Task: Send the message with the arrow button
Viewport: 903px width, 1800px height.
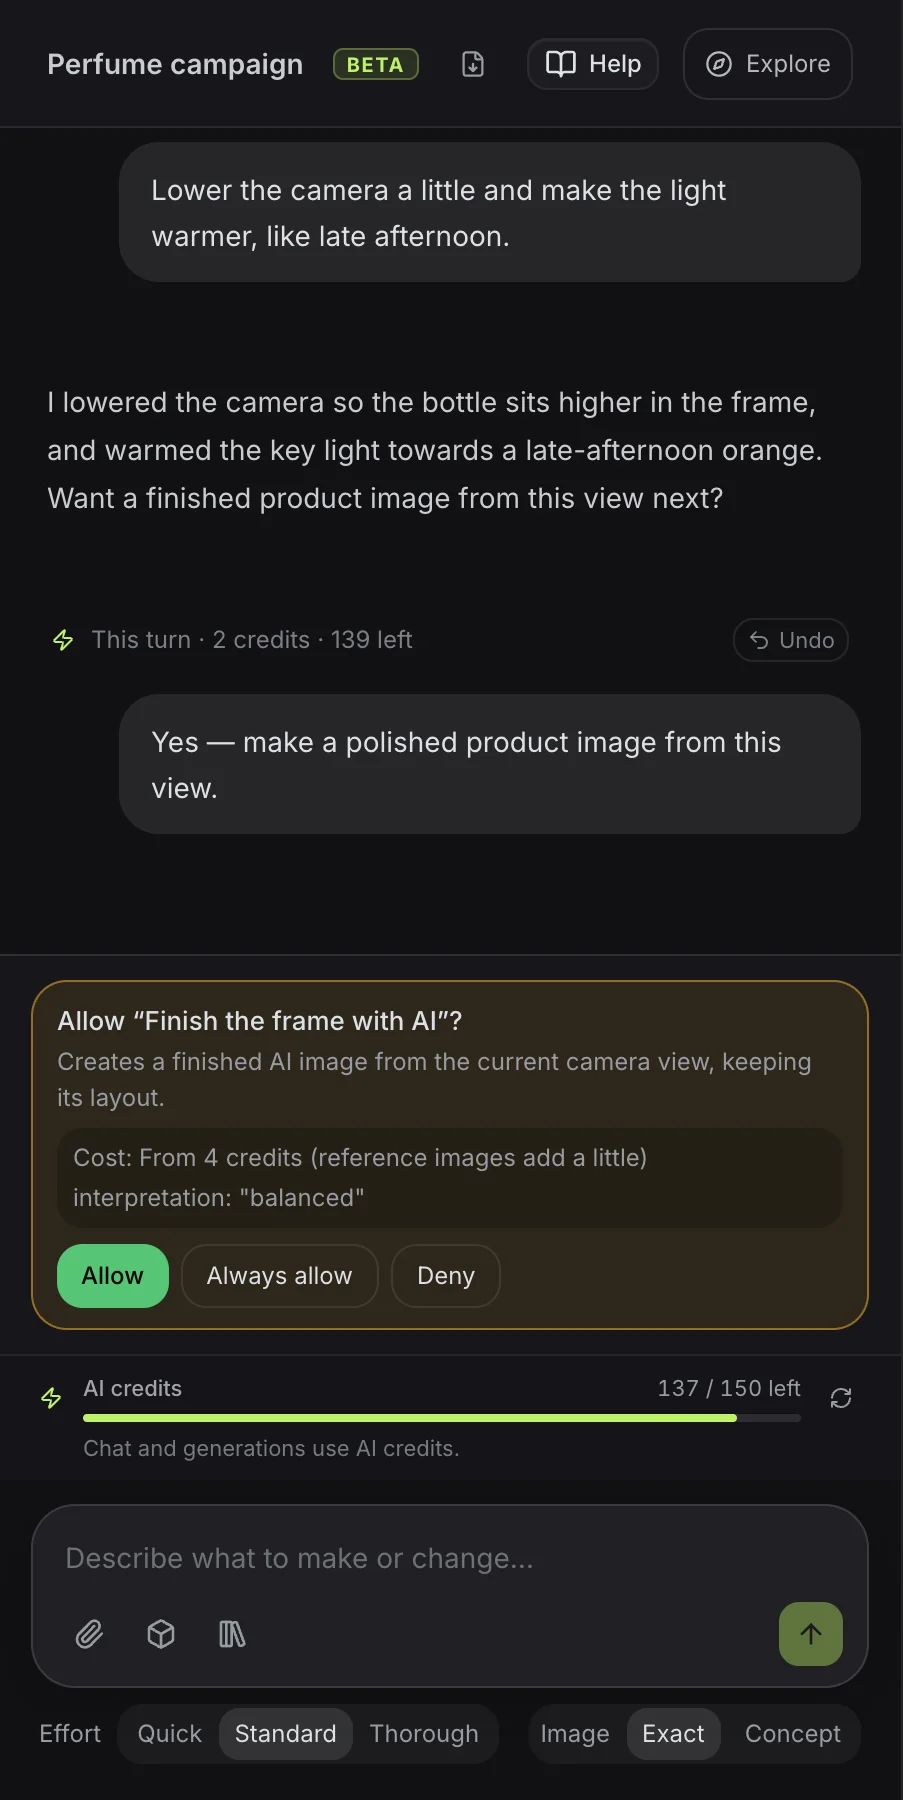Action: pyautogui.click(x=811, y=1634)
